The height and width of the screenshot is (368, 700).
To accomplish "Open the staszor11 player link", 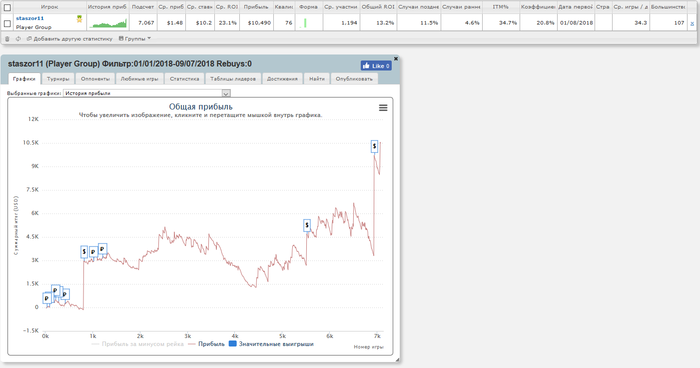I will tap(30, 18).
